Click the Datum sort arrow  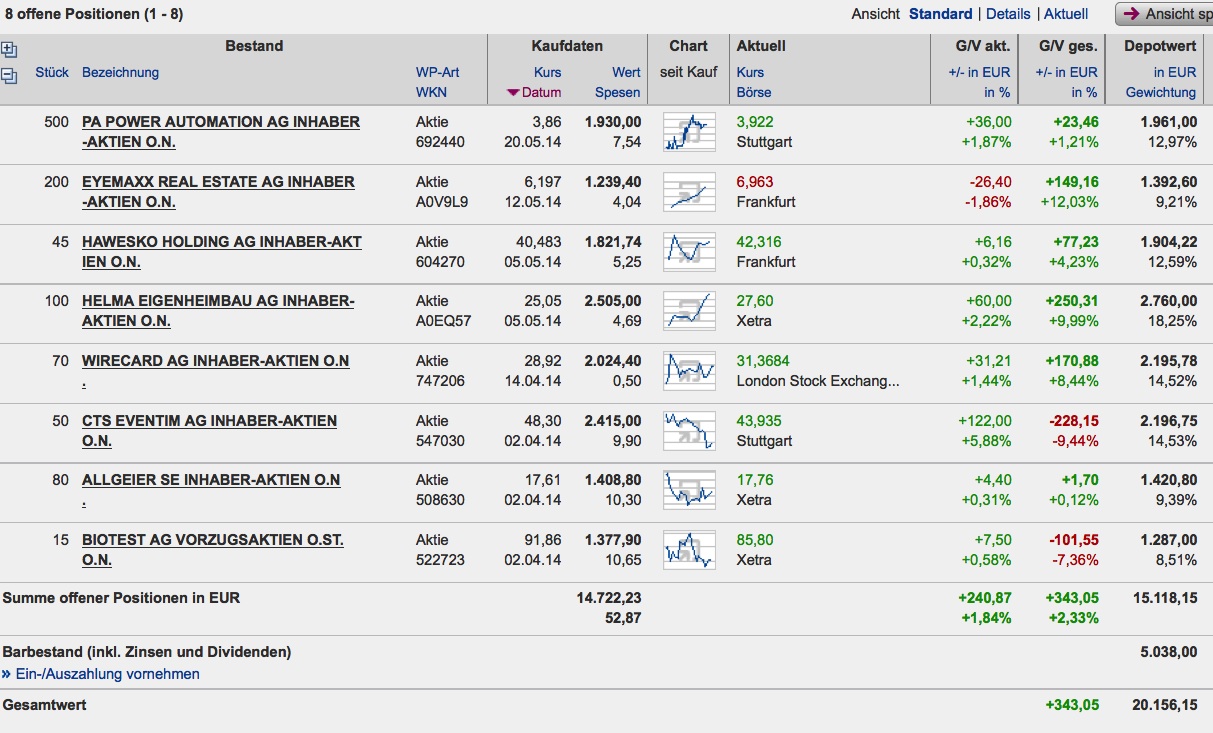pos(513,93)
